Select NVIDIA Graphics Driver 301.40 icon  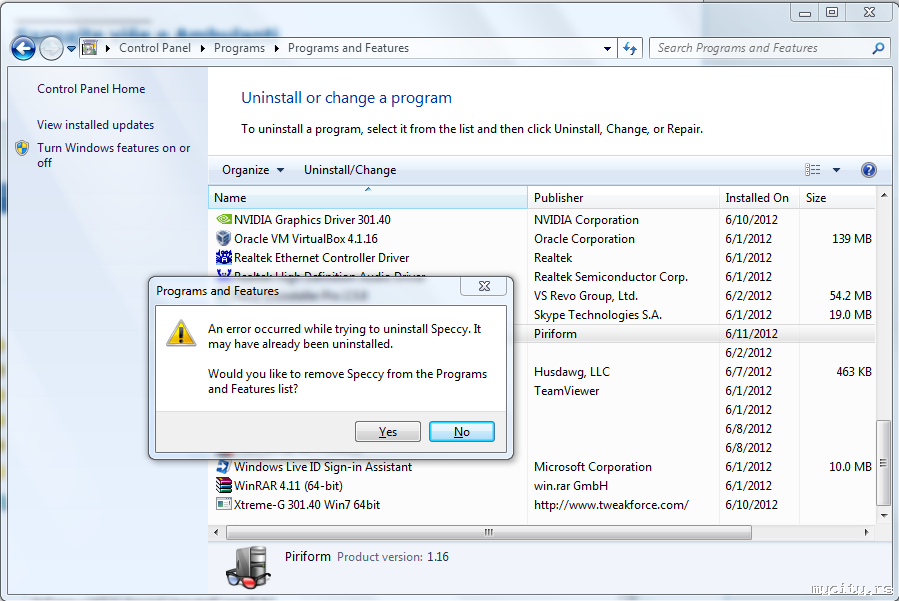point(224,220)
